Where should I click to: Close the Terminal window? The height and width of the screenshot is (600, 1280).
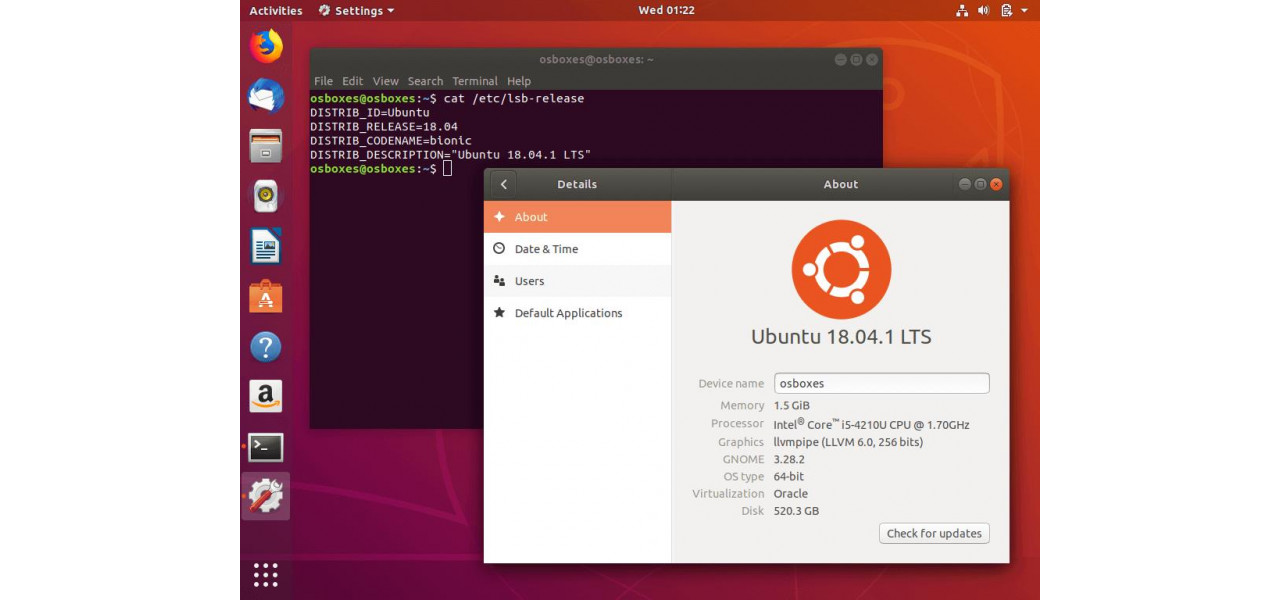point(871,60)
